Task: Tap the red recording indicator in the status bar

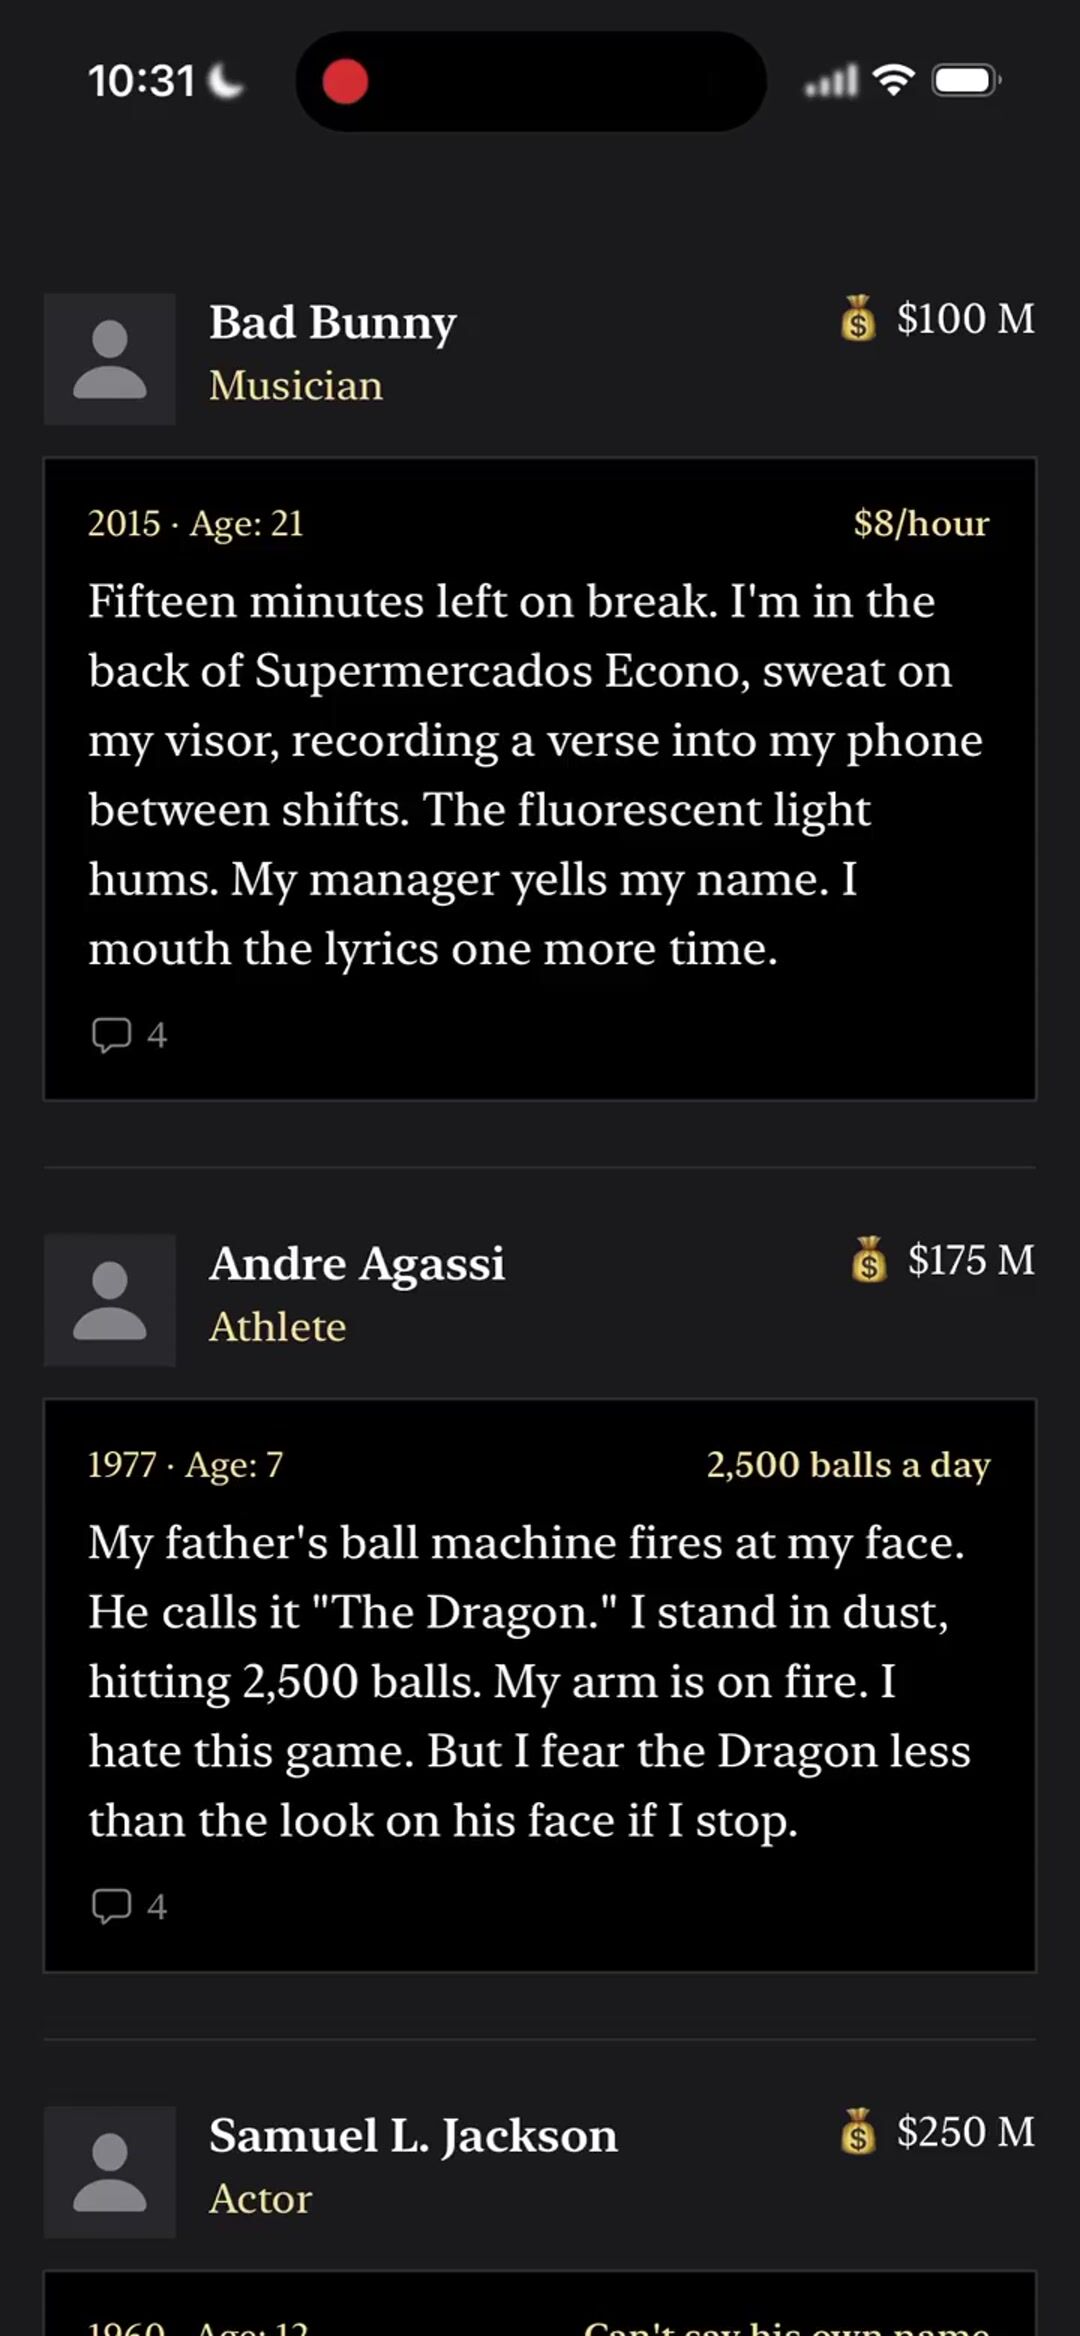Action: [345, 81]
